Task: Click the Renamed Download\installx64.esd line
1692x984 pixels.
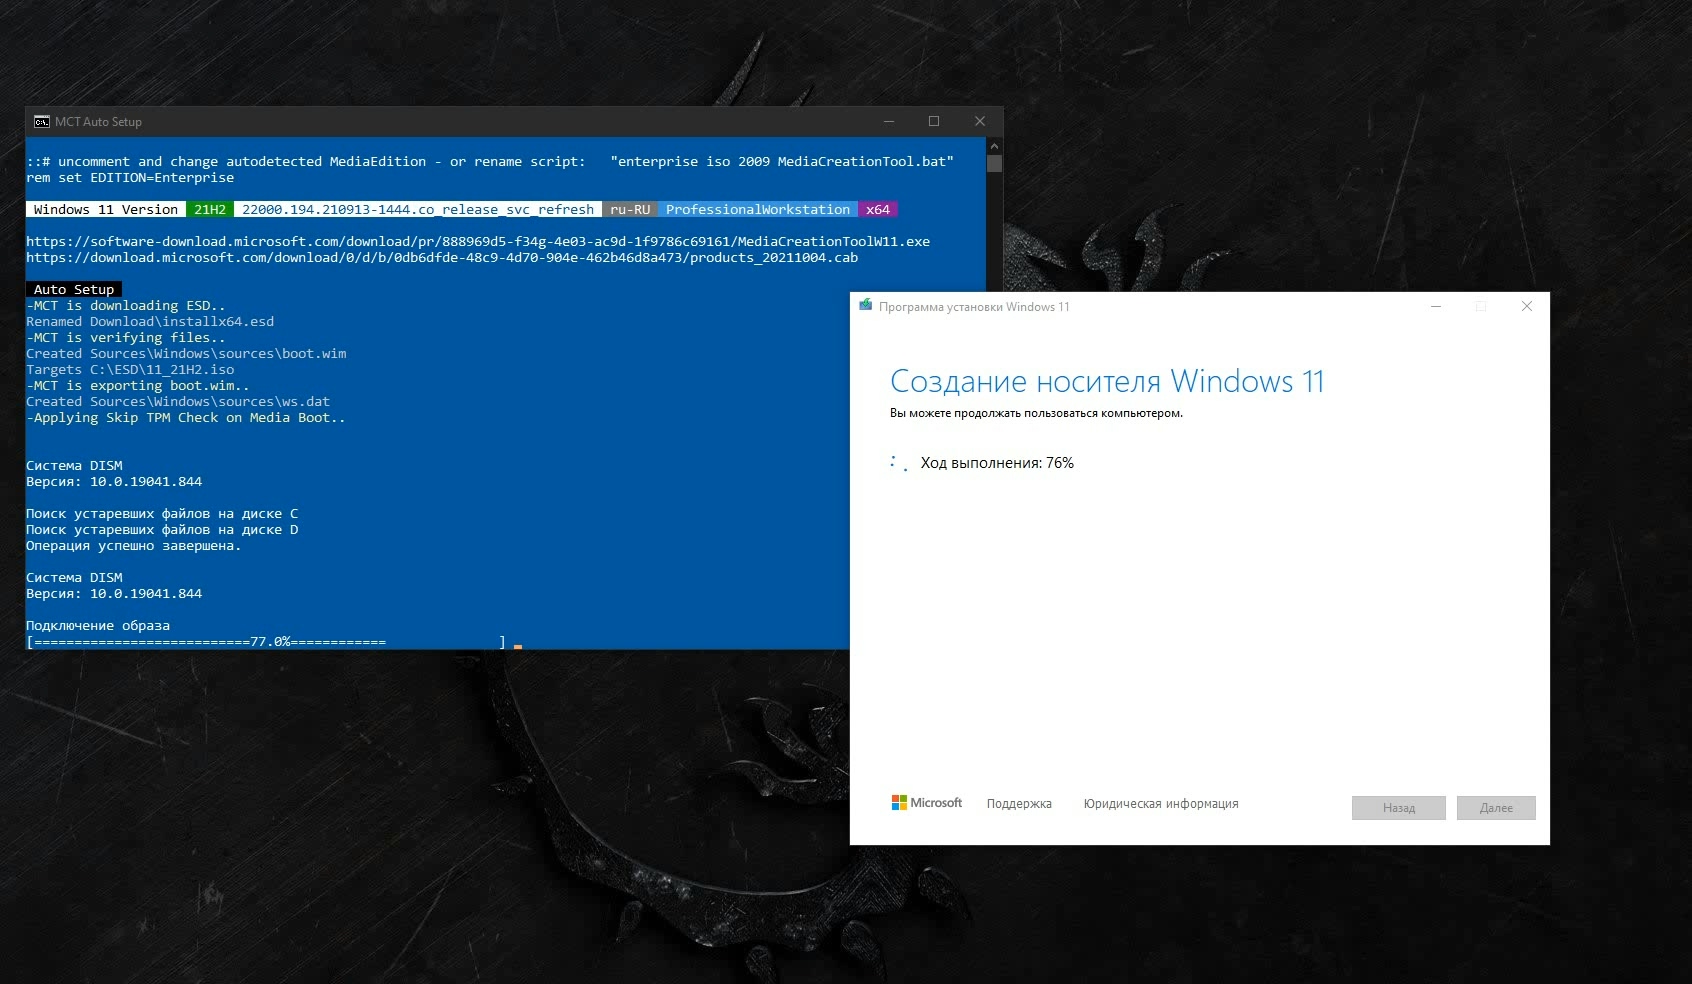Action: pos(150,322)
